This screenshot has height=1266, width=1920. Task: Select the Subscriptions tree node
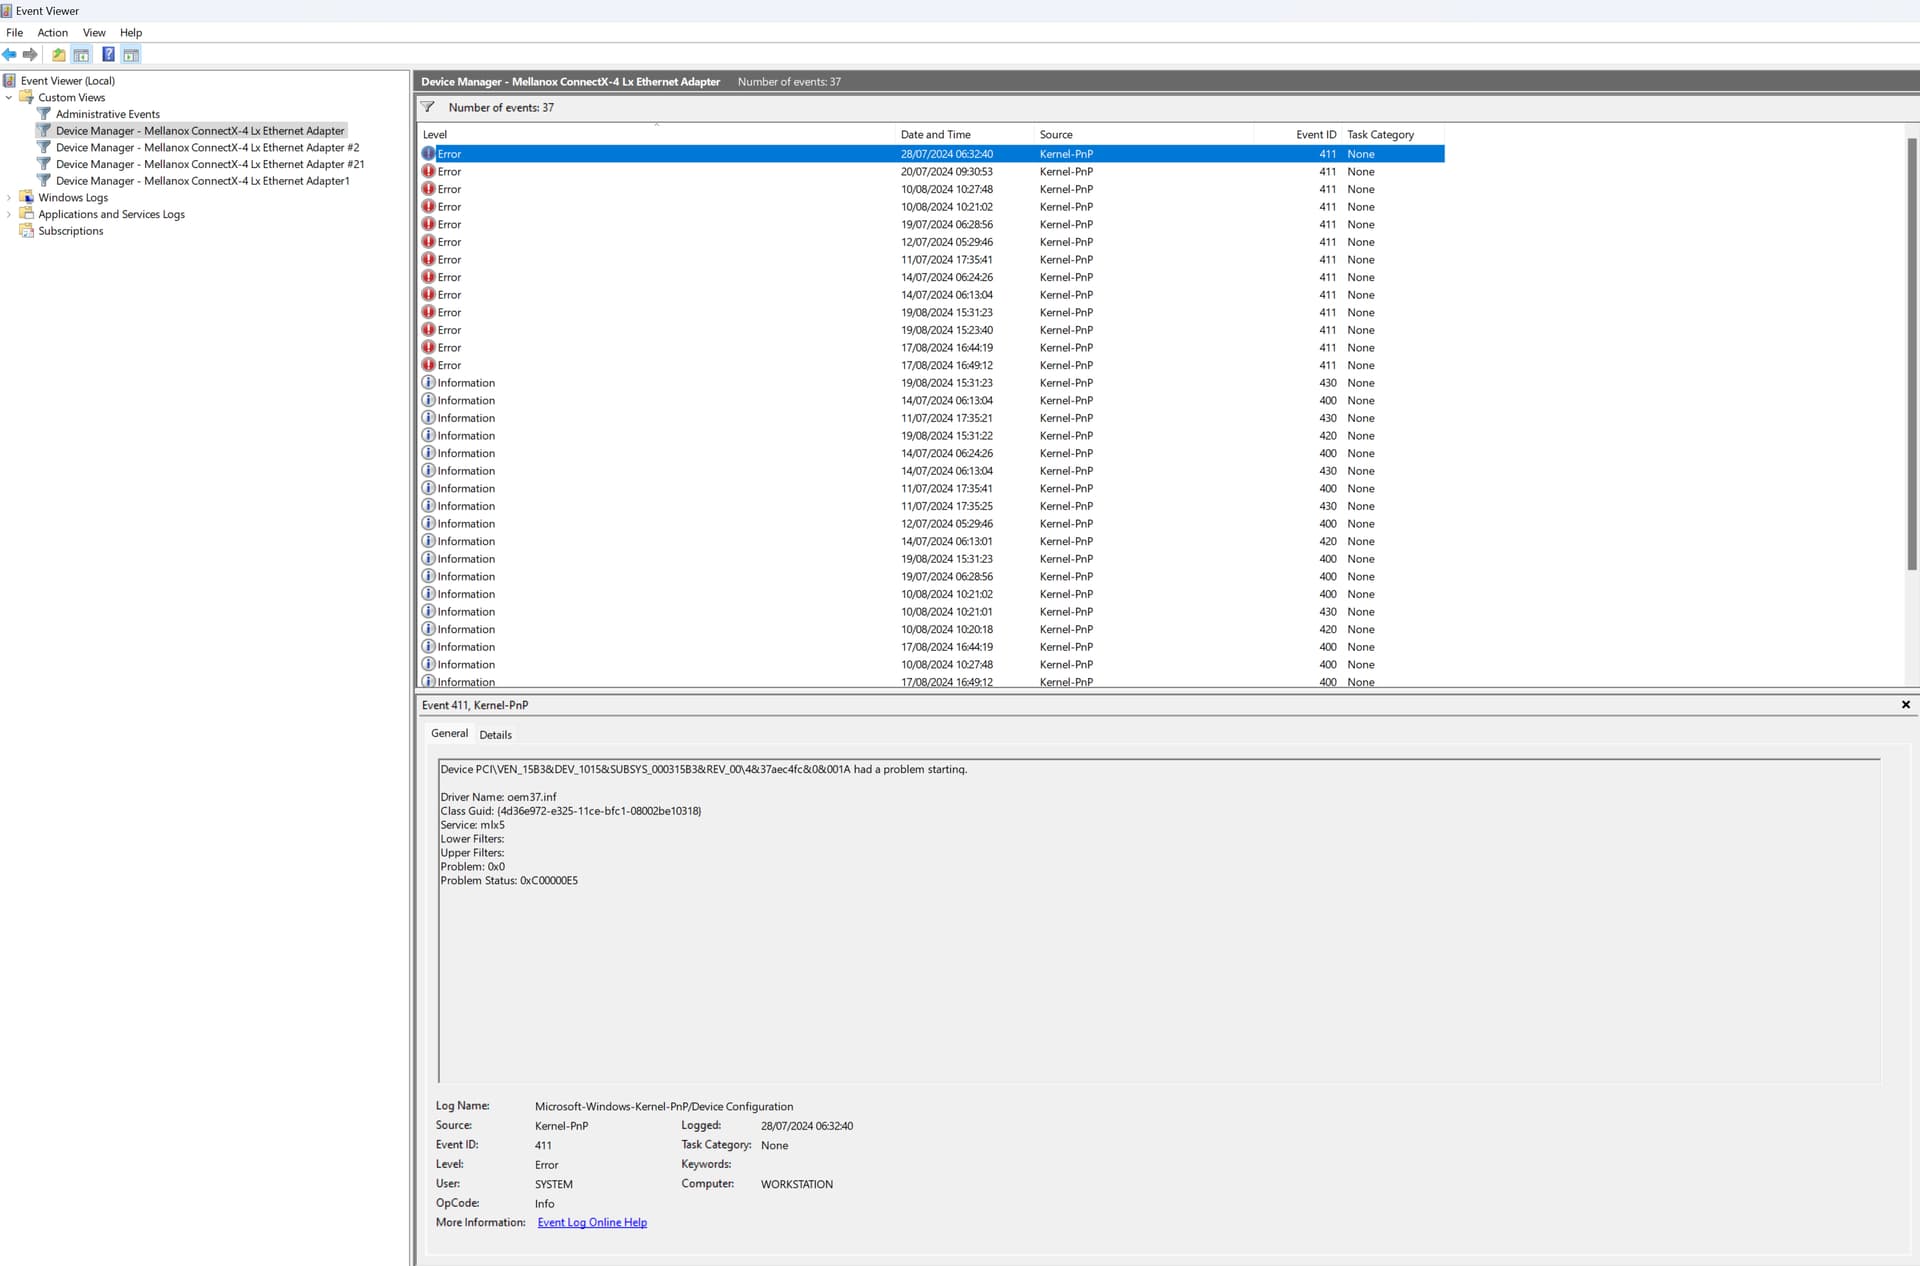click(70, 231)
